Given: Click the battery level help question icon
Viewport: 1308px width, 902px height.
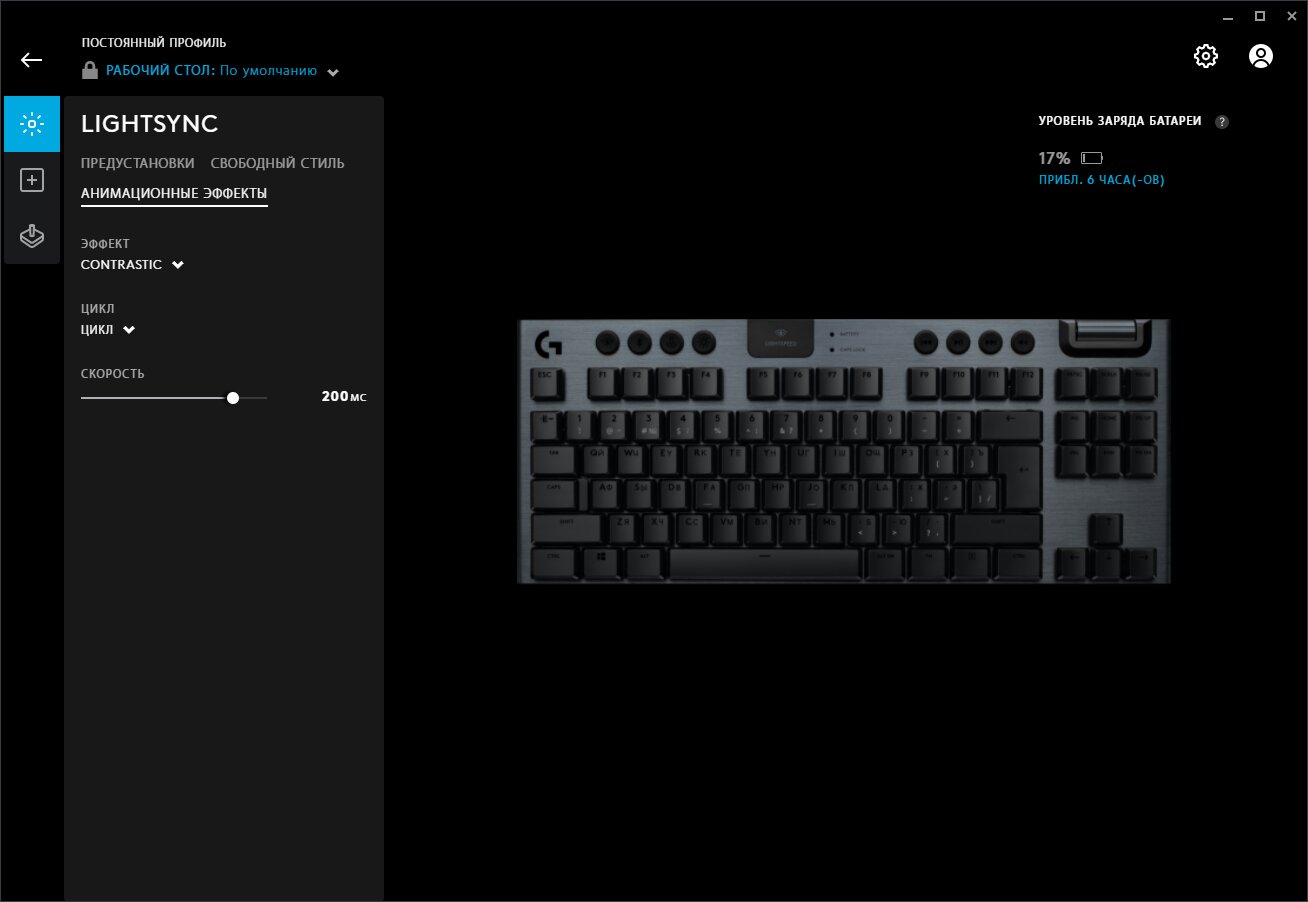Looking at the screenshot, I should tap(1221, 122).
